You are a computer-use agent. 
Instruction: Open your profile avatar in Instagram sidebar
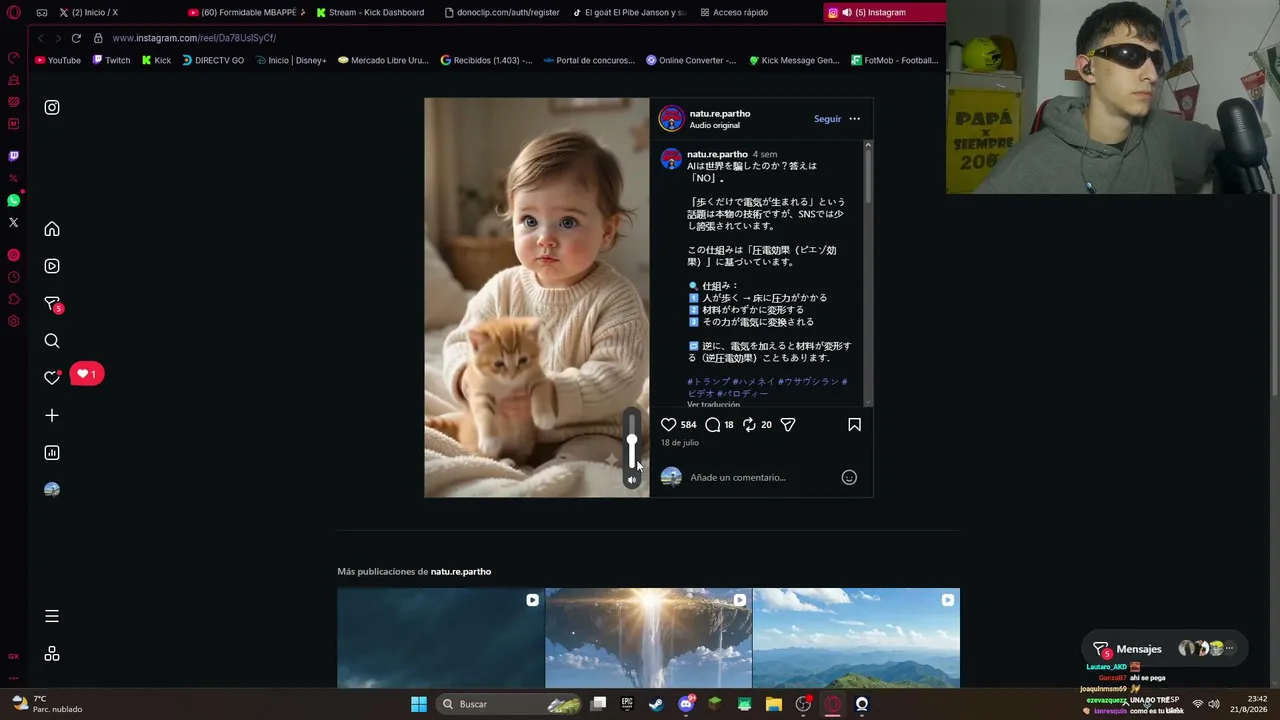pos(52,489)
